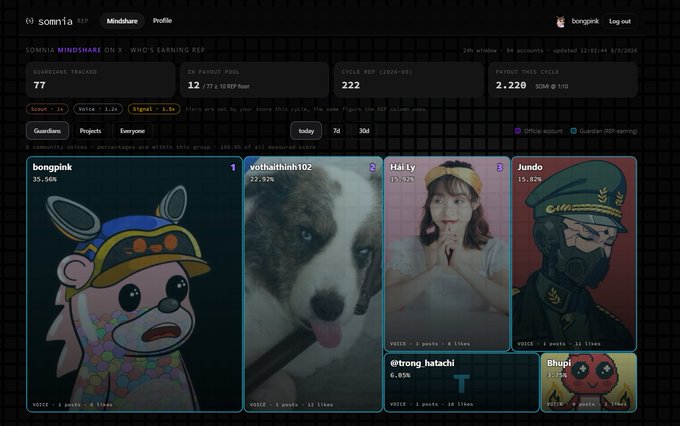Open the bongpink mindshare card
The height and width of the screenshot is (426, 680).
134,284
